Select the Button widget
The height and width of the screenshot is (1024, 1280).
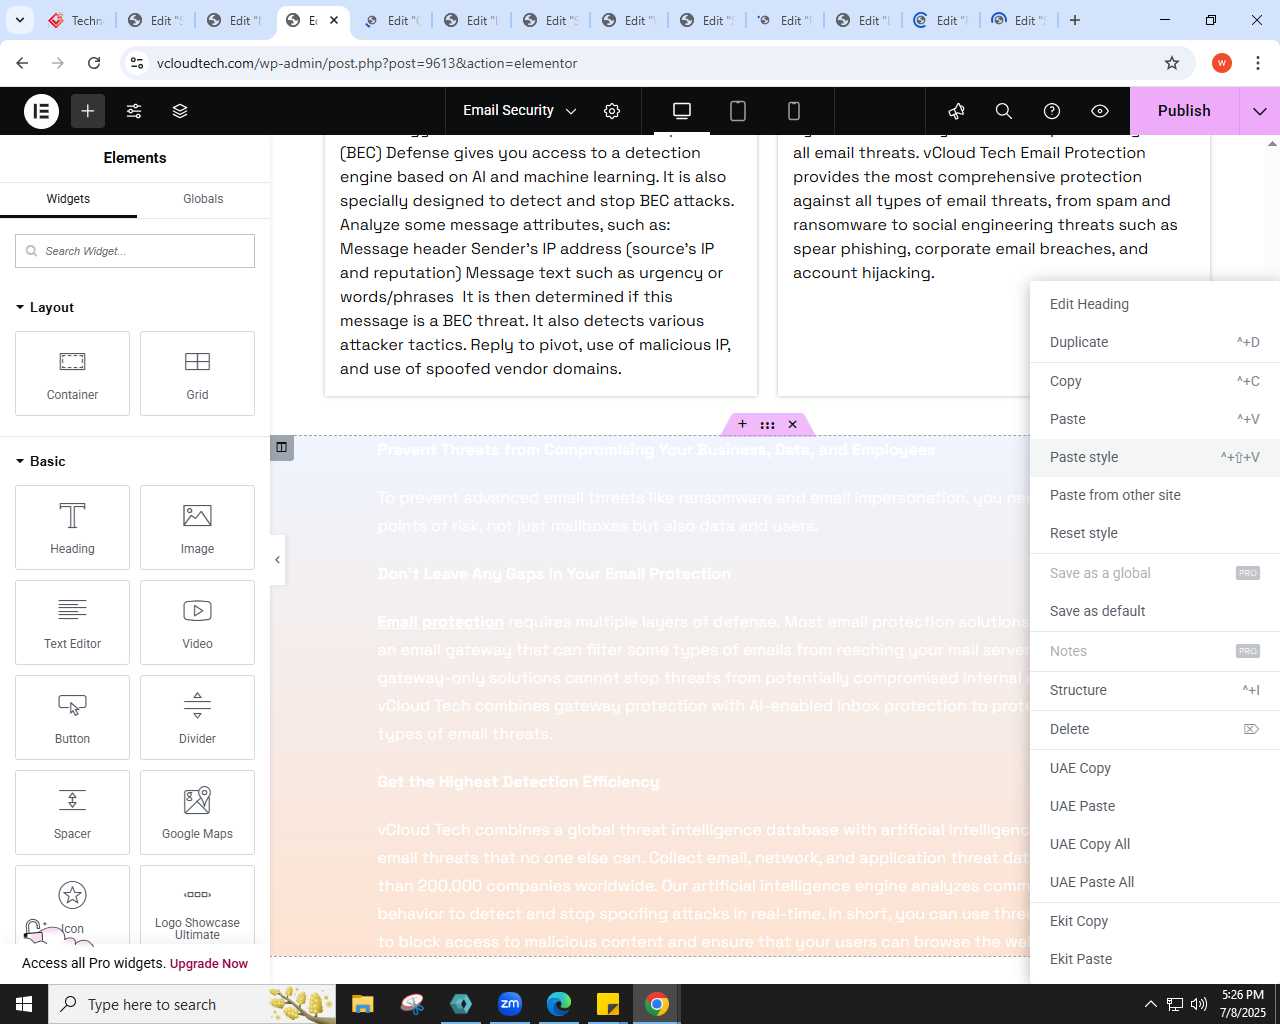(72, 717)
